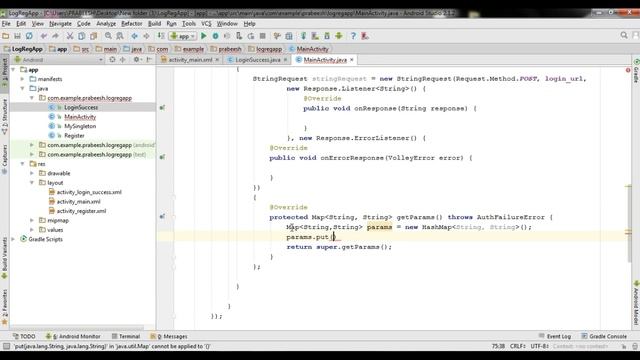Viewport: 640px width, 360px height.
Task: Open the Android Monitor tool window
Action: coord(73,336)
